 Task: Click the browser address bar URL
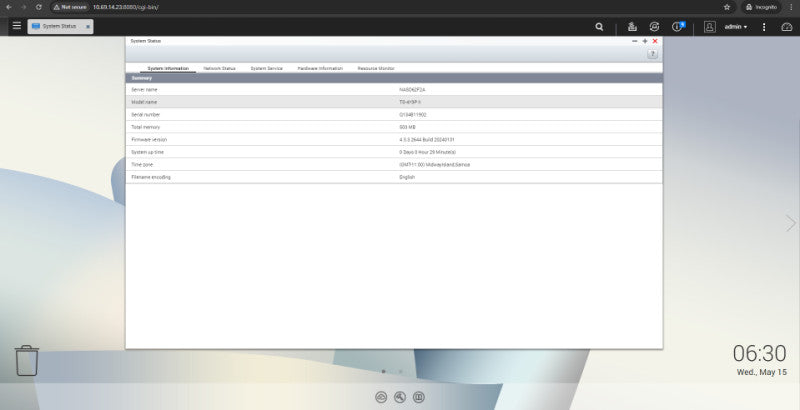tap(126, 8)
